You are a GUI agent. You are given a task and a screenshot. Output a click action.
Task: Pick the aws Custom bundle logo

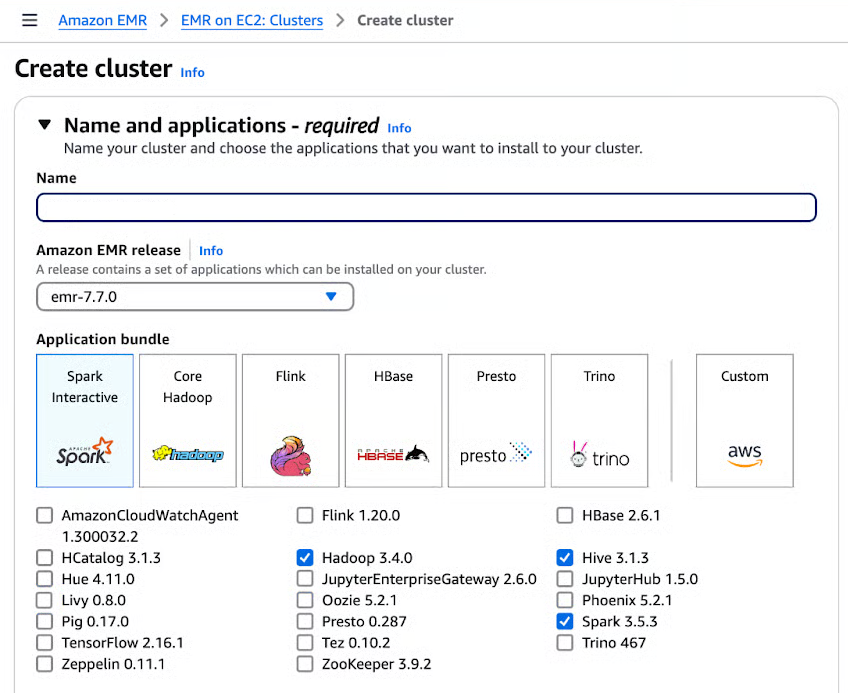pyautogui.click(x=745, y=455)
